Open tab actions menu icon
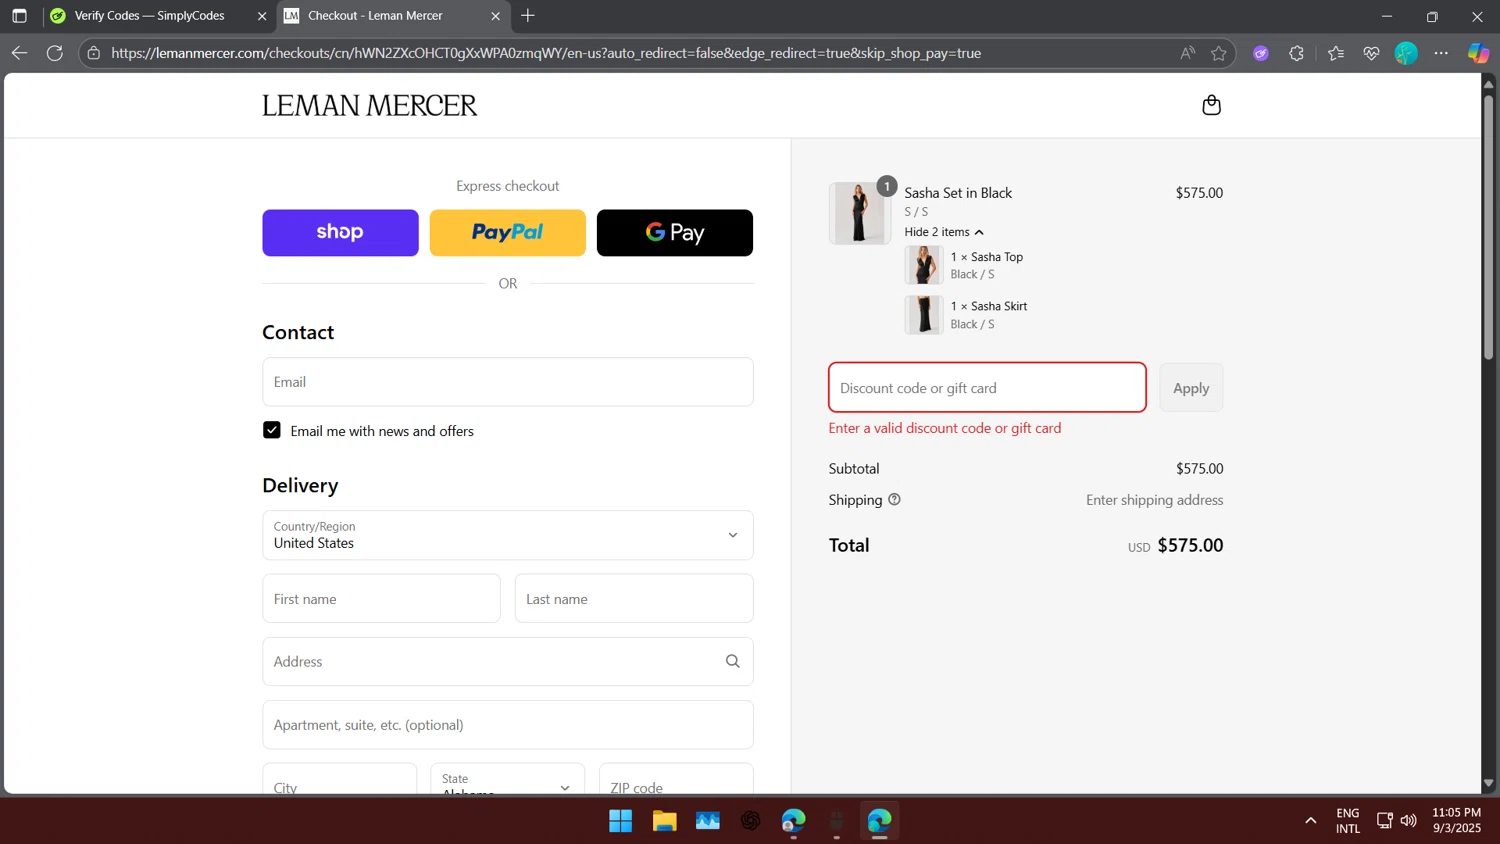The width and height of the screenshot is (1500, 844). coord(19,16)
